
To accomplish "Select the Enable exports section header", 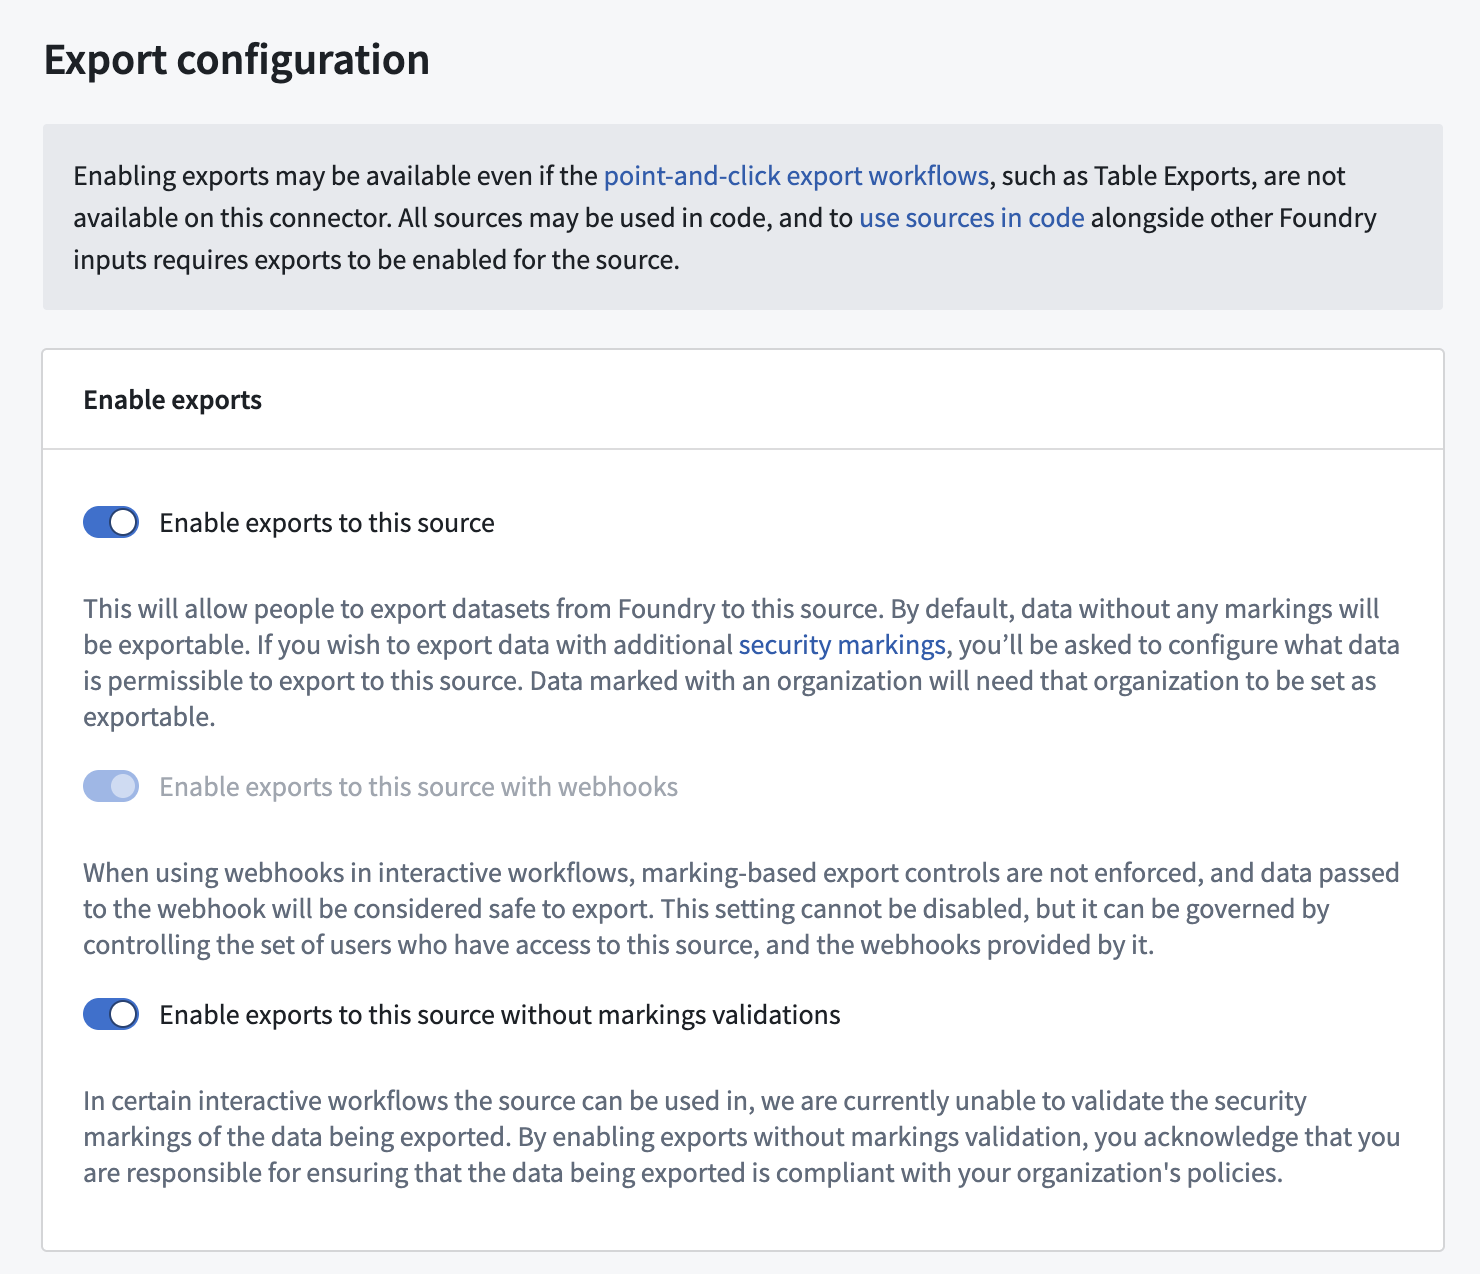I will [172, 399].
